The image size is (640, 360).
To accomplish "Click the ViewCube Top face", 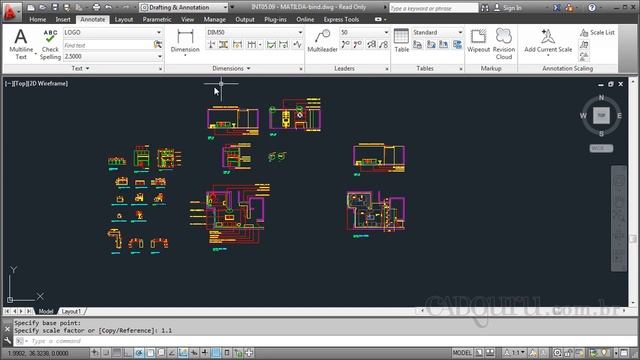I will coord(601,115).
